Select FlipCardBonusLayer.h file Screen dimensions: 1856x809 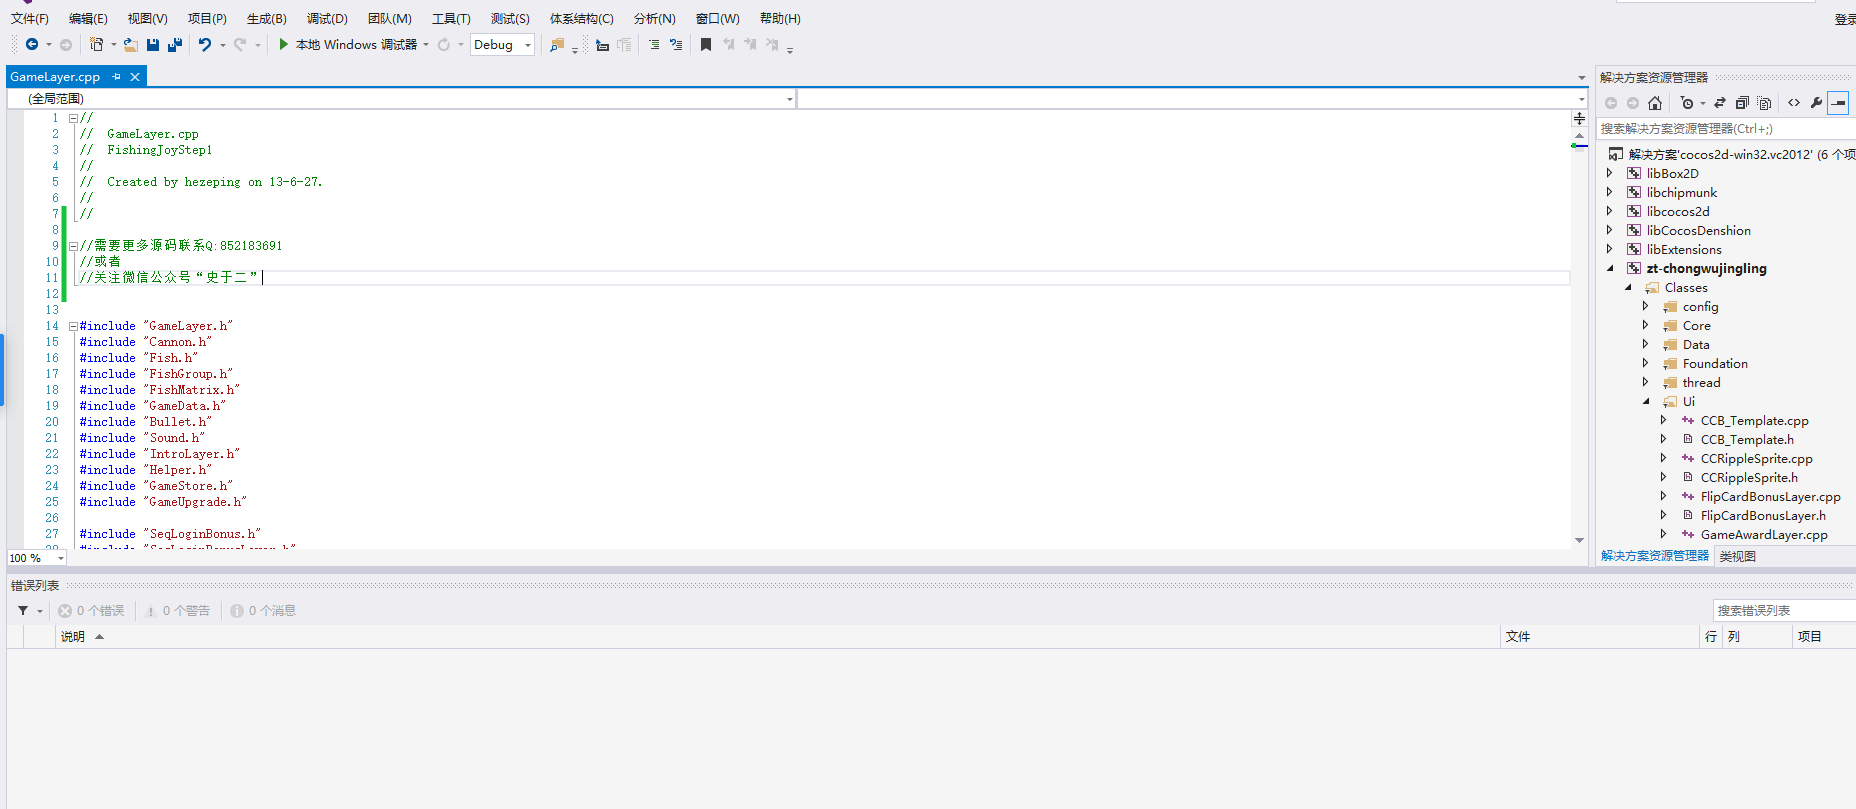click(1763, 515)
